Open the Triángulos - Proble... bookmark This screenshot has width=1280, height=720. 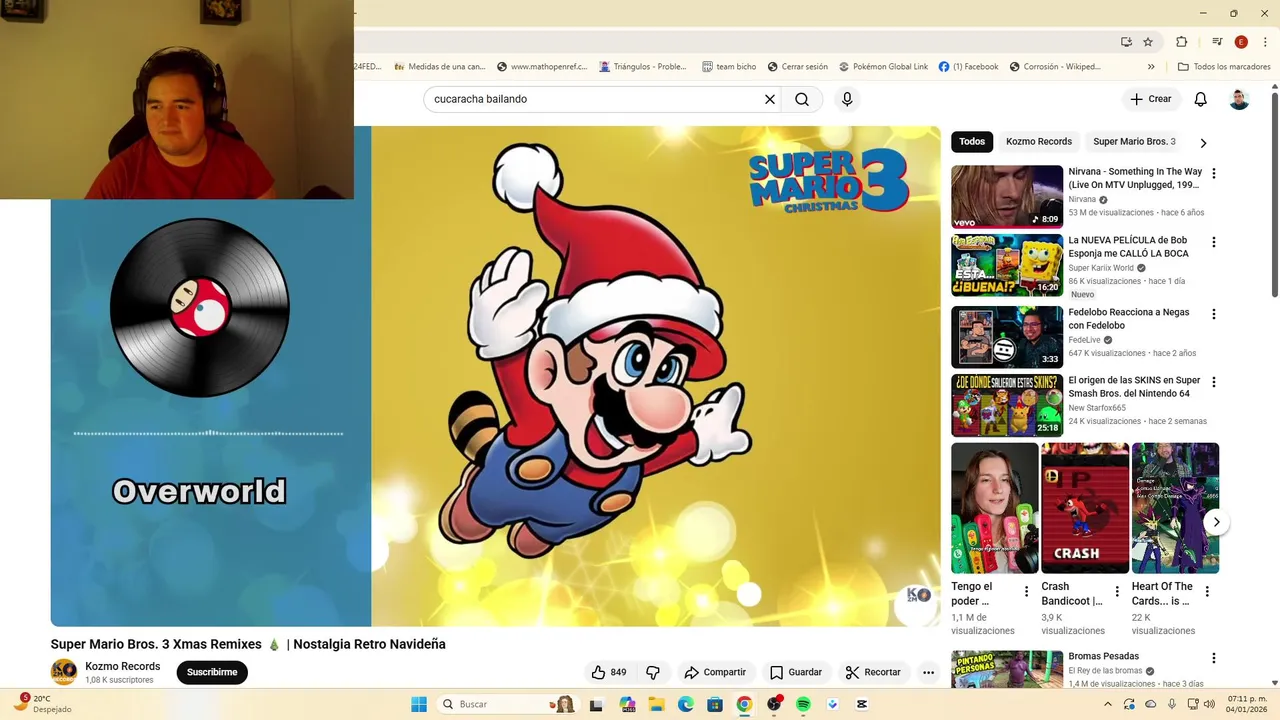pos(643,67)
